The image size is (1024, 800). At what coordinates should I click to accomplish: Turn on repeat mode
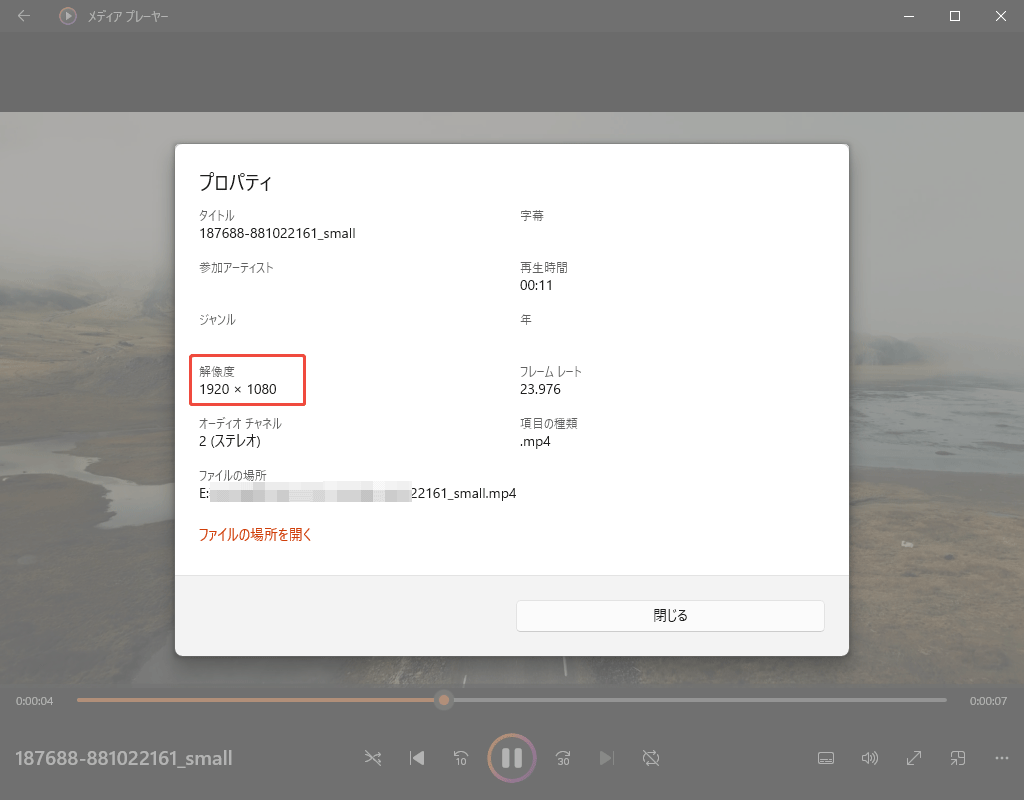(x=651, y=758)
